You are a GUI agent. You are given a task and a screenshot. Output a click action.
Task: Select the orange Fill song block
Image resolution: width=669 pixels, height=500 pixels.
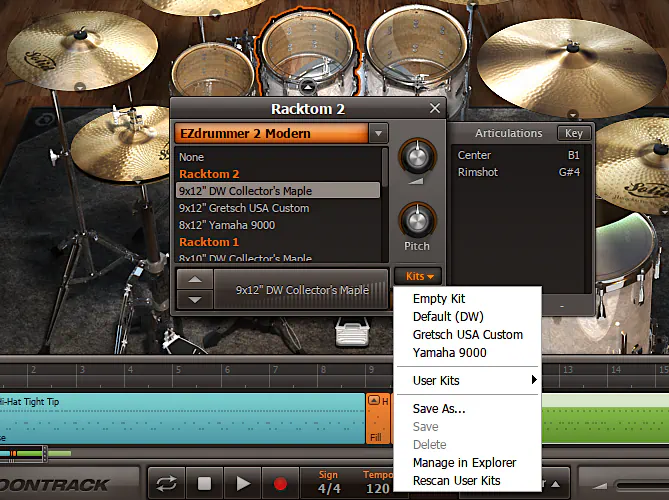coord(378,419)
